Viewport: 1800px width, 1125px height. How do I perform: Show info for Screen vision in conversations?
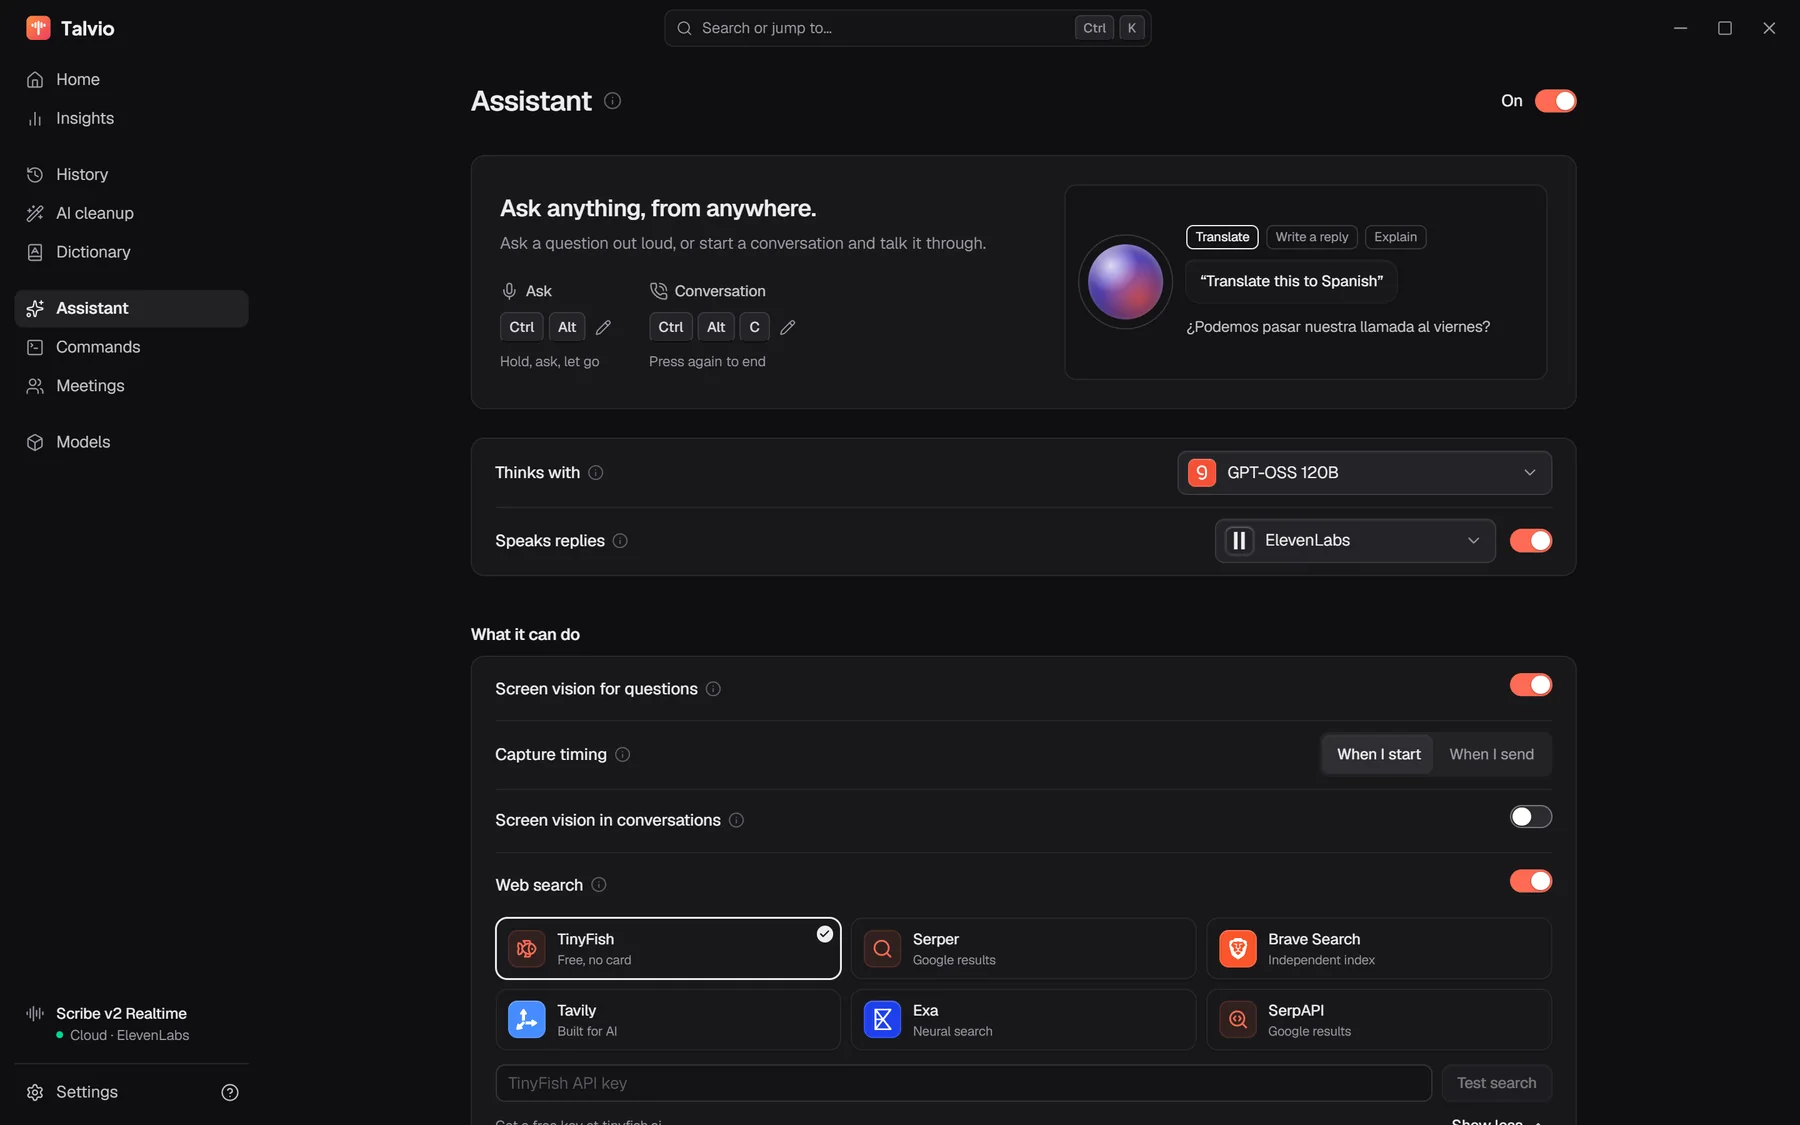point(736,820)
